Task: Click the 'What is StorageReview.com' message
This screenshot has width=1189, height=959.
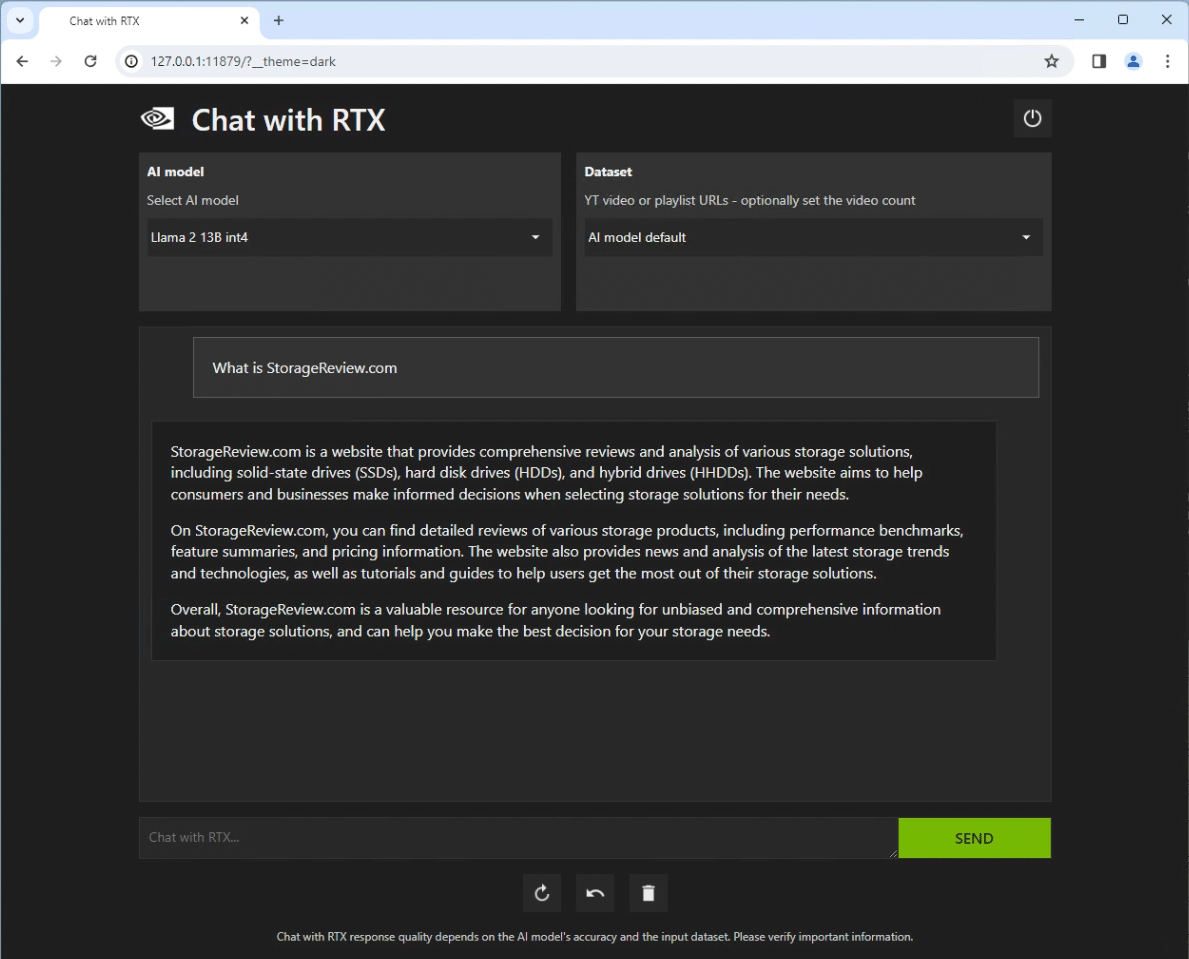Action: 616,368
